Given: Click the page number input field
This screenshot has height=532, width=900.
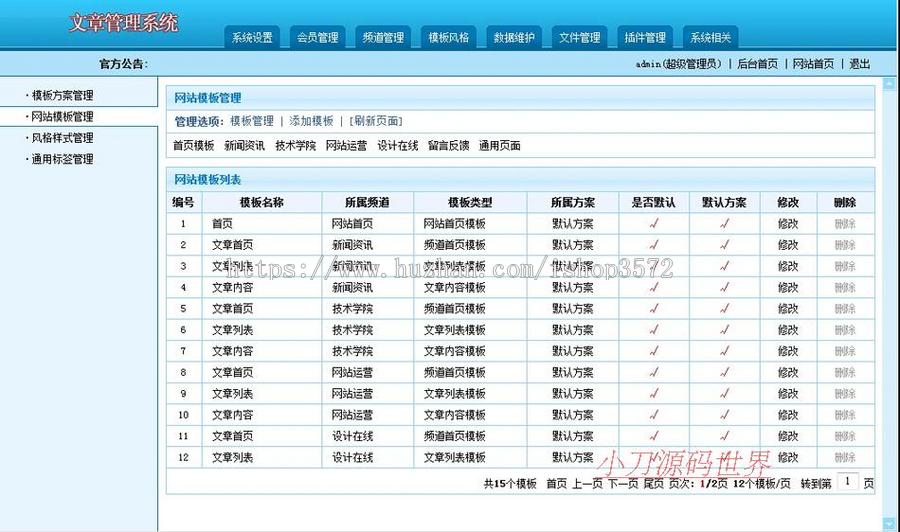Looking at the screenshot, I should click(x=847, y=482).
